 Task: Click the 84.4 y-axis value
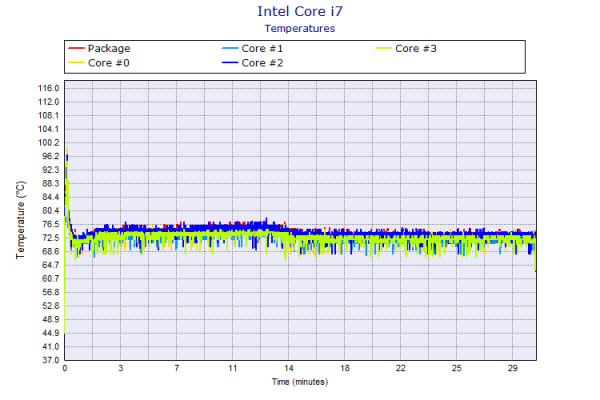[x=51, y=197]
